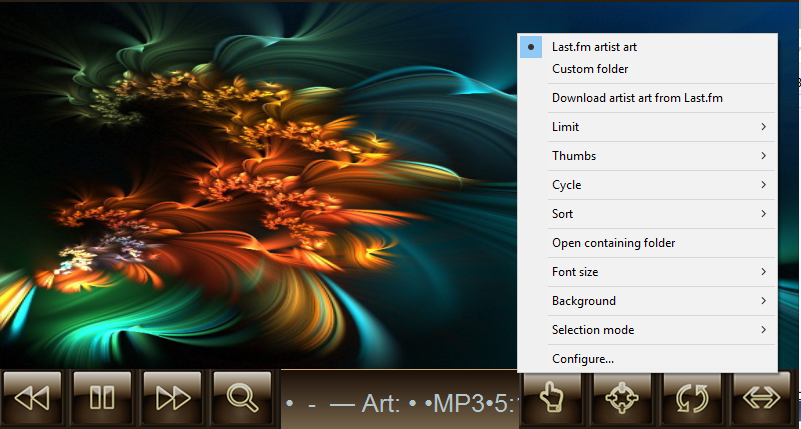Click the crosshair target icon button
The height and width of the screenshot is (429, 801).
tap(623, 398)
